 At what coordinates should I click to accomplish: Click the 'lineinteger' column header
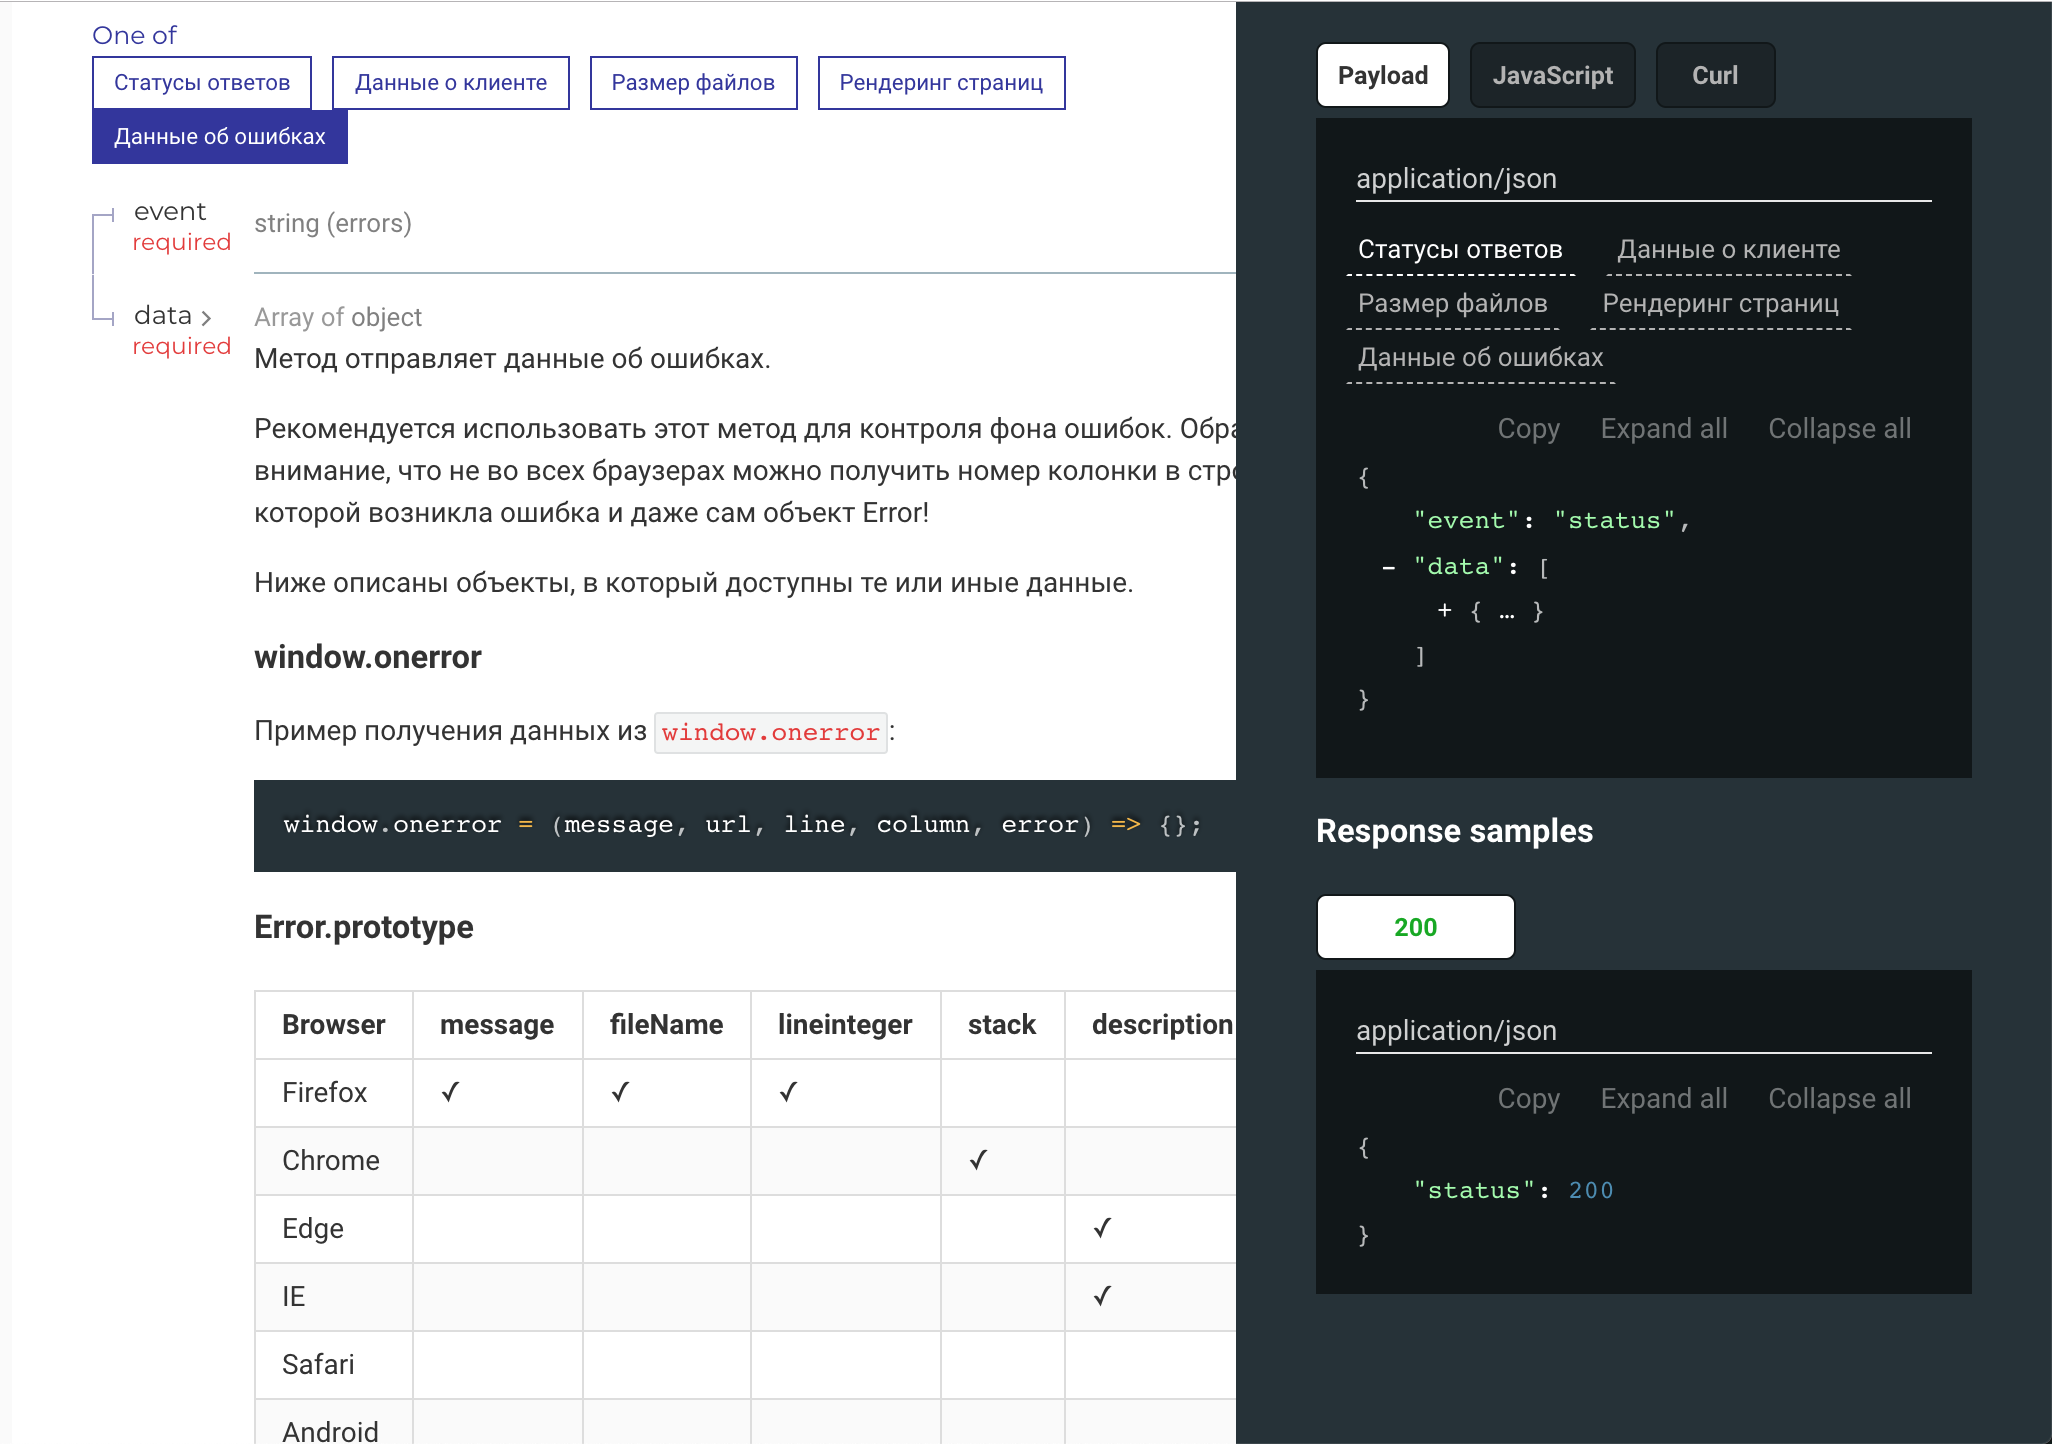[x=845, y=1025]
